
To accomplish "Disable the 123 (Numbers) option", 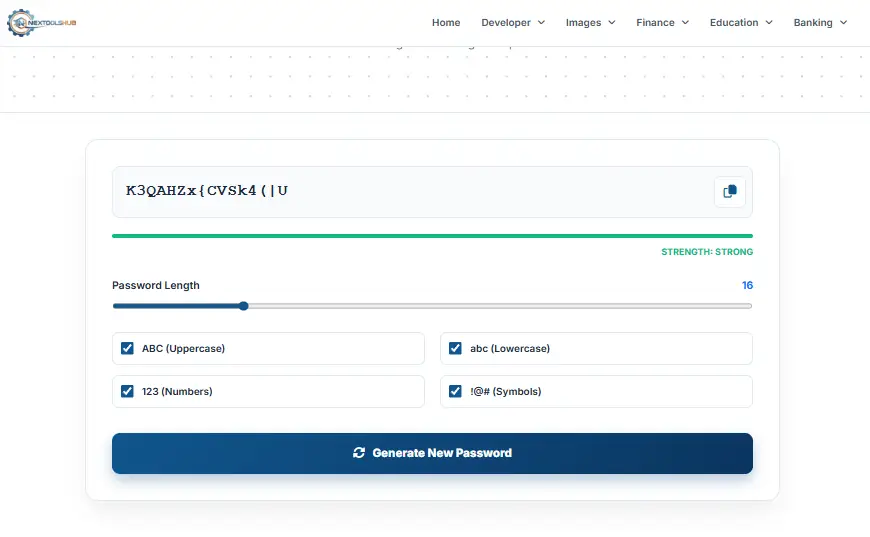I will point(127,392).
